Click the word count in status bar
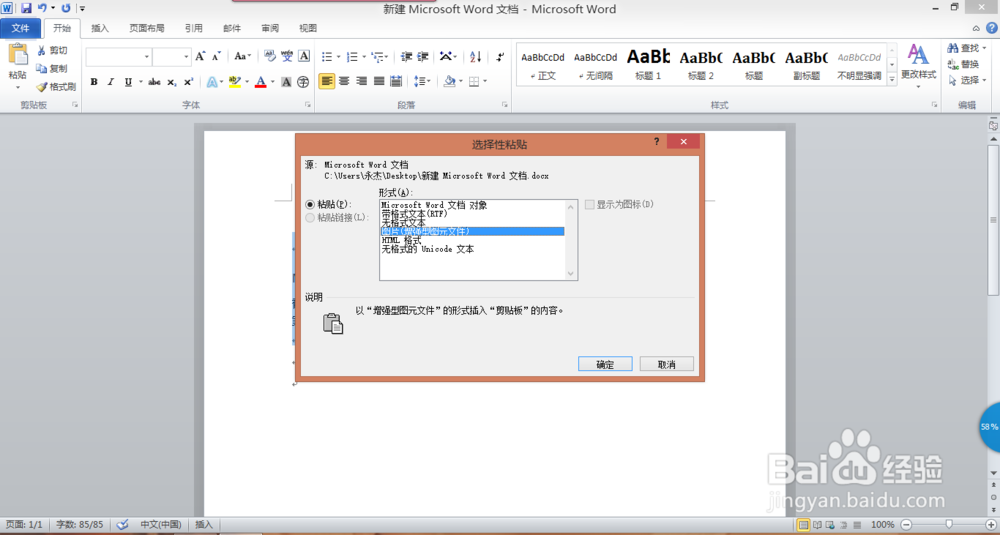 (x=79, y=524)
